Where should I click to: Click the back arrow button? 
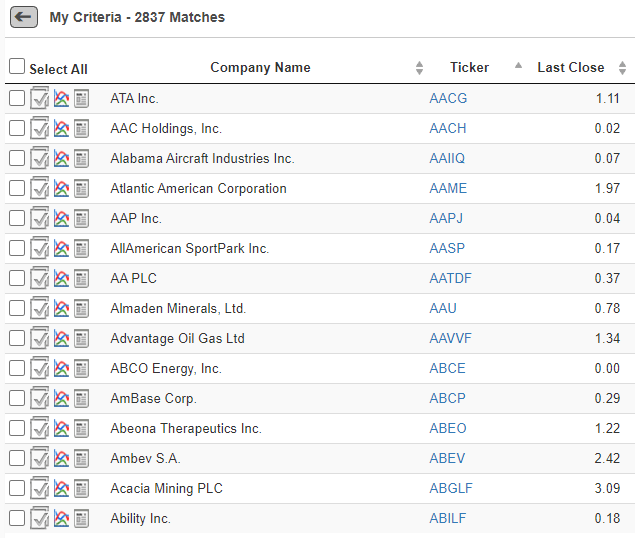click(x=24, y=17)
